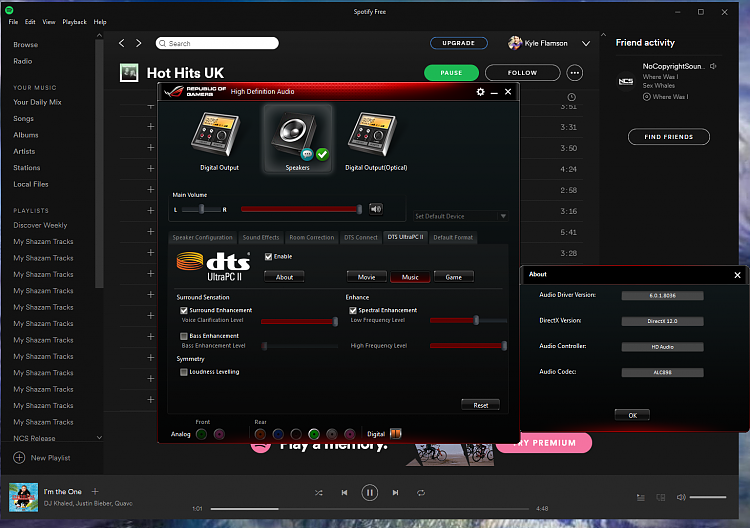Toggle repeat in Spotify player
Viewport: 750px width, 528px height.
pos(421,493)
